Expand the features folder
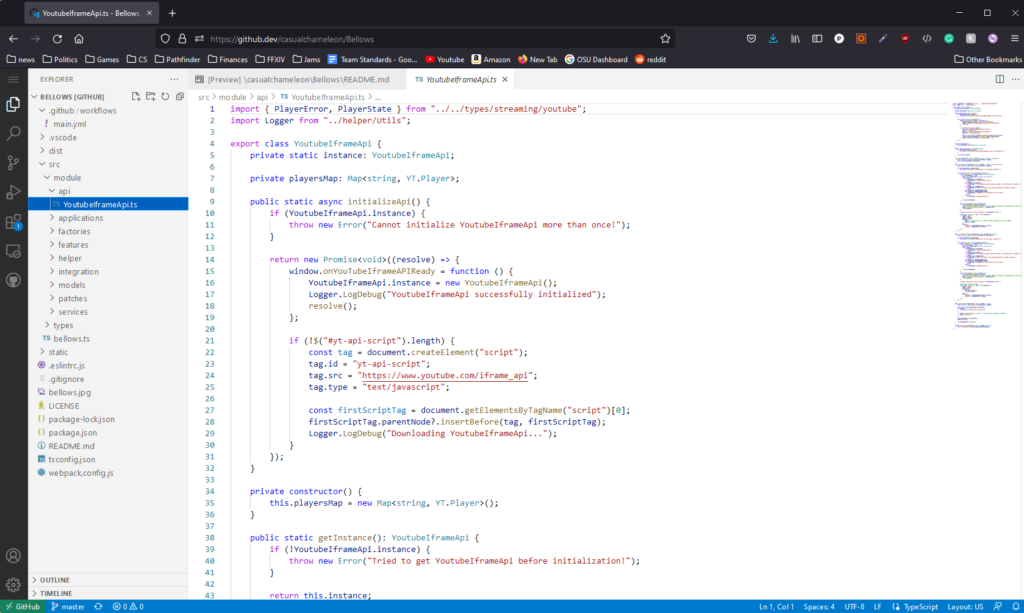The width and height of the screenshot is (1024, 613). 73,245
